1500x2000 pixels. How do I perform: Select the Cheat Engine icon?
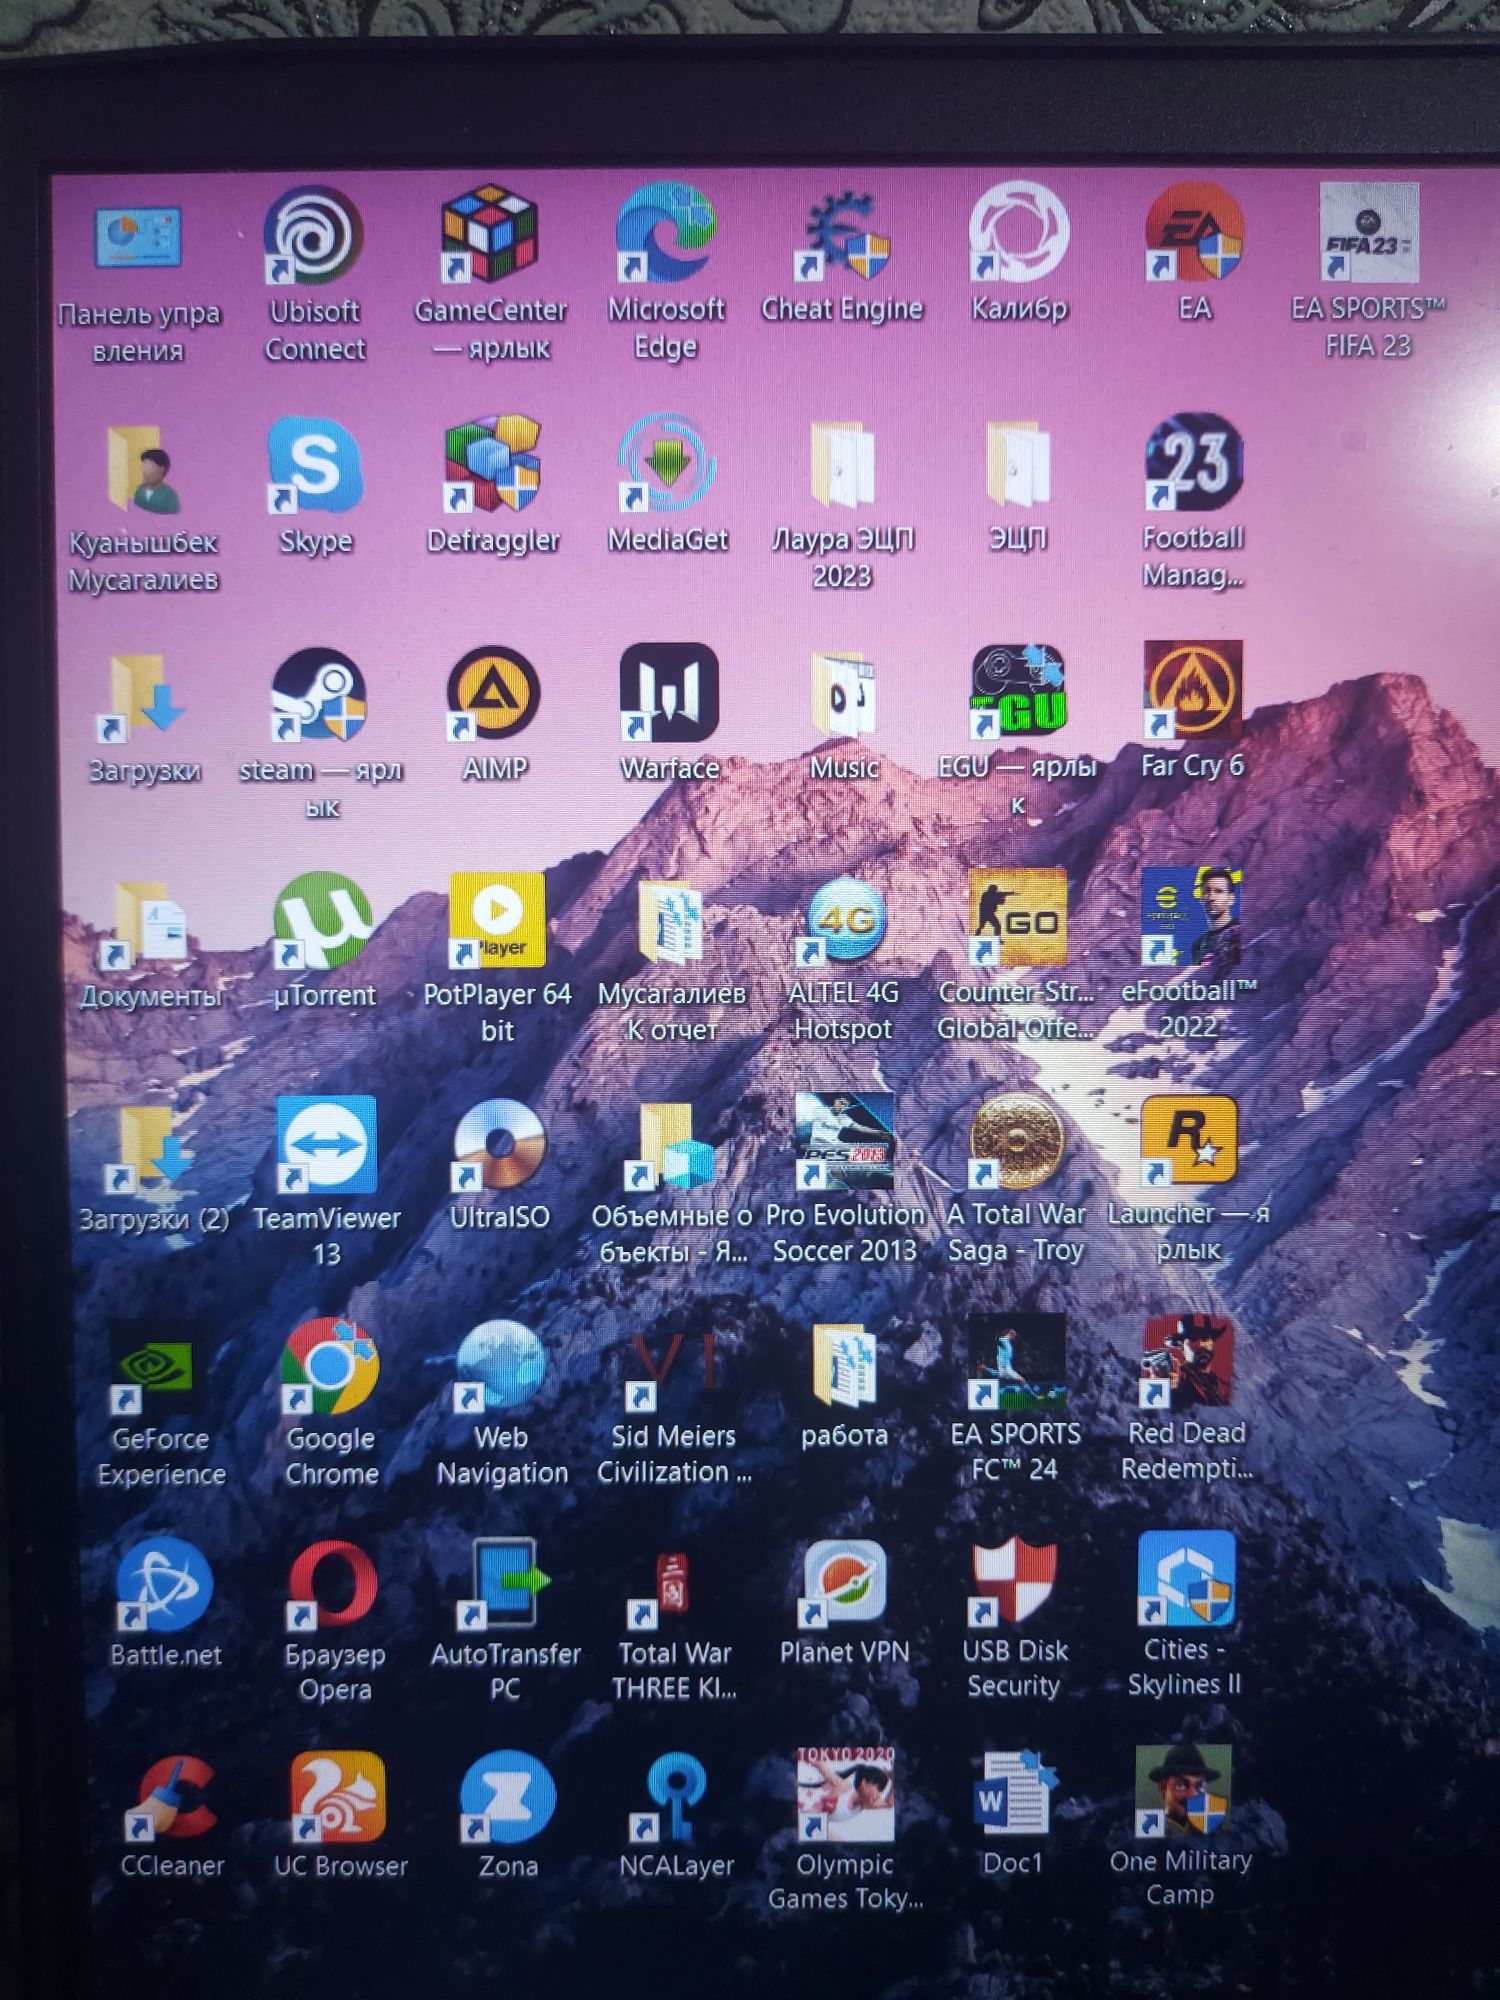[842, 233]
